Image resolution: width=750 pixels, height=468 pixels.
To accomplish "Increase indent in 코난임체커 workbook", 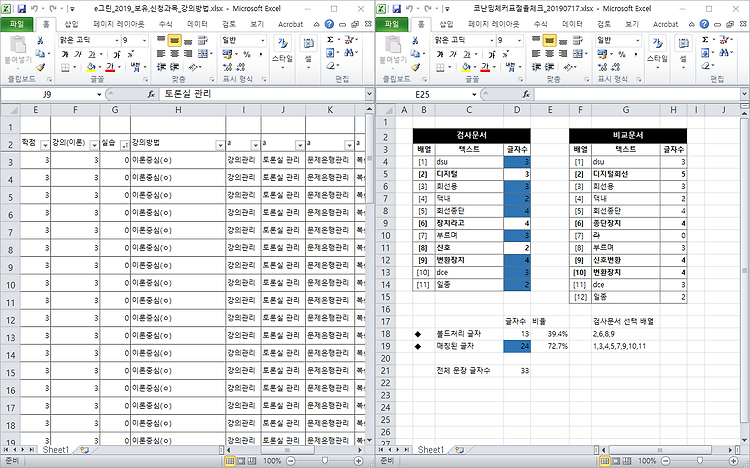I will 550,67.
